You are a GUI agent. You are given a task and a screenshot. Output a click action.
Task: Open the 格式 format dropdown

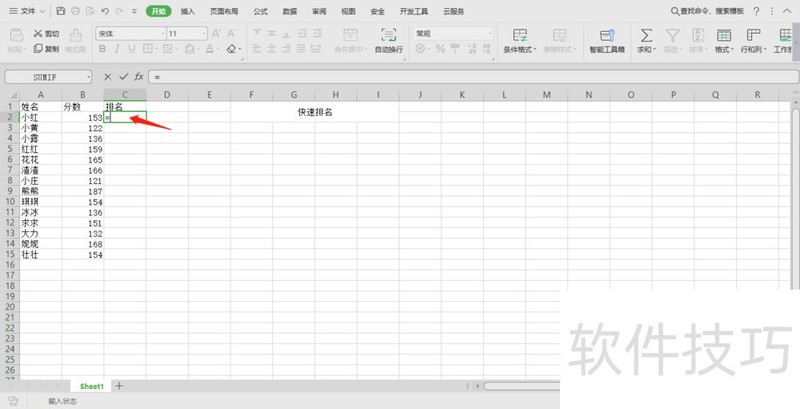click(x=724, y=41)
